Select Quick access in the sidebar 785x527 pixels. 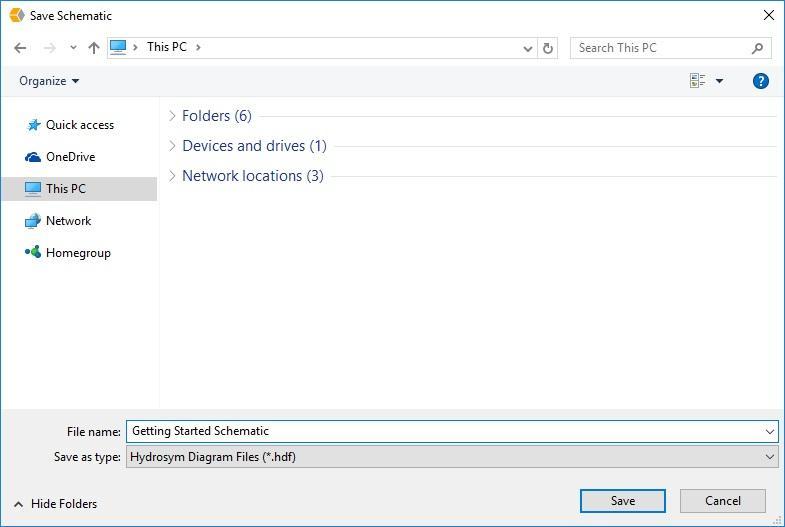tap(80, 125)
